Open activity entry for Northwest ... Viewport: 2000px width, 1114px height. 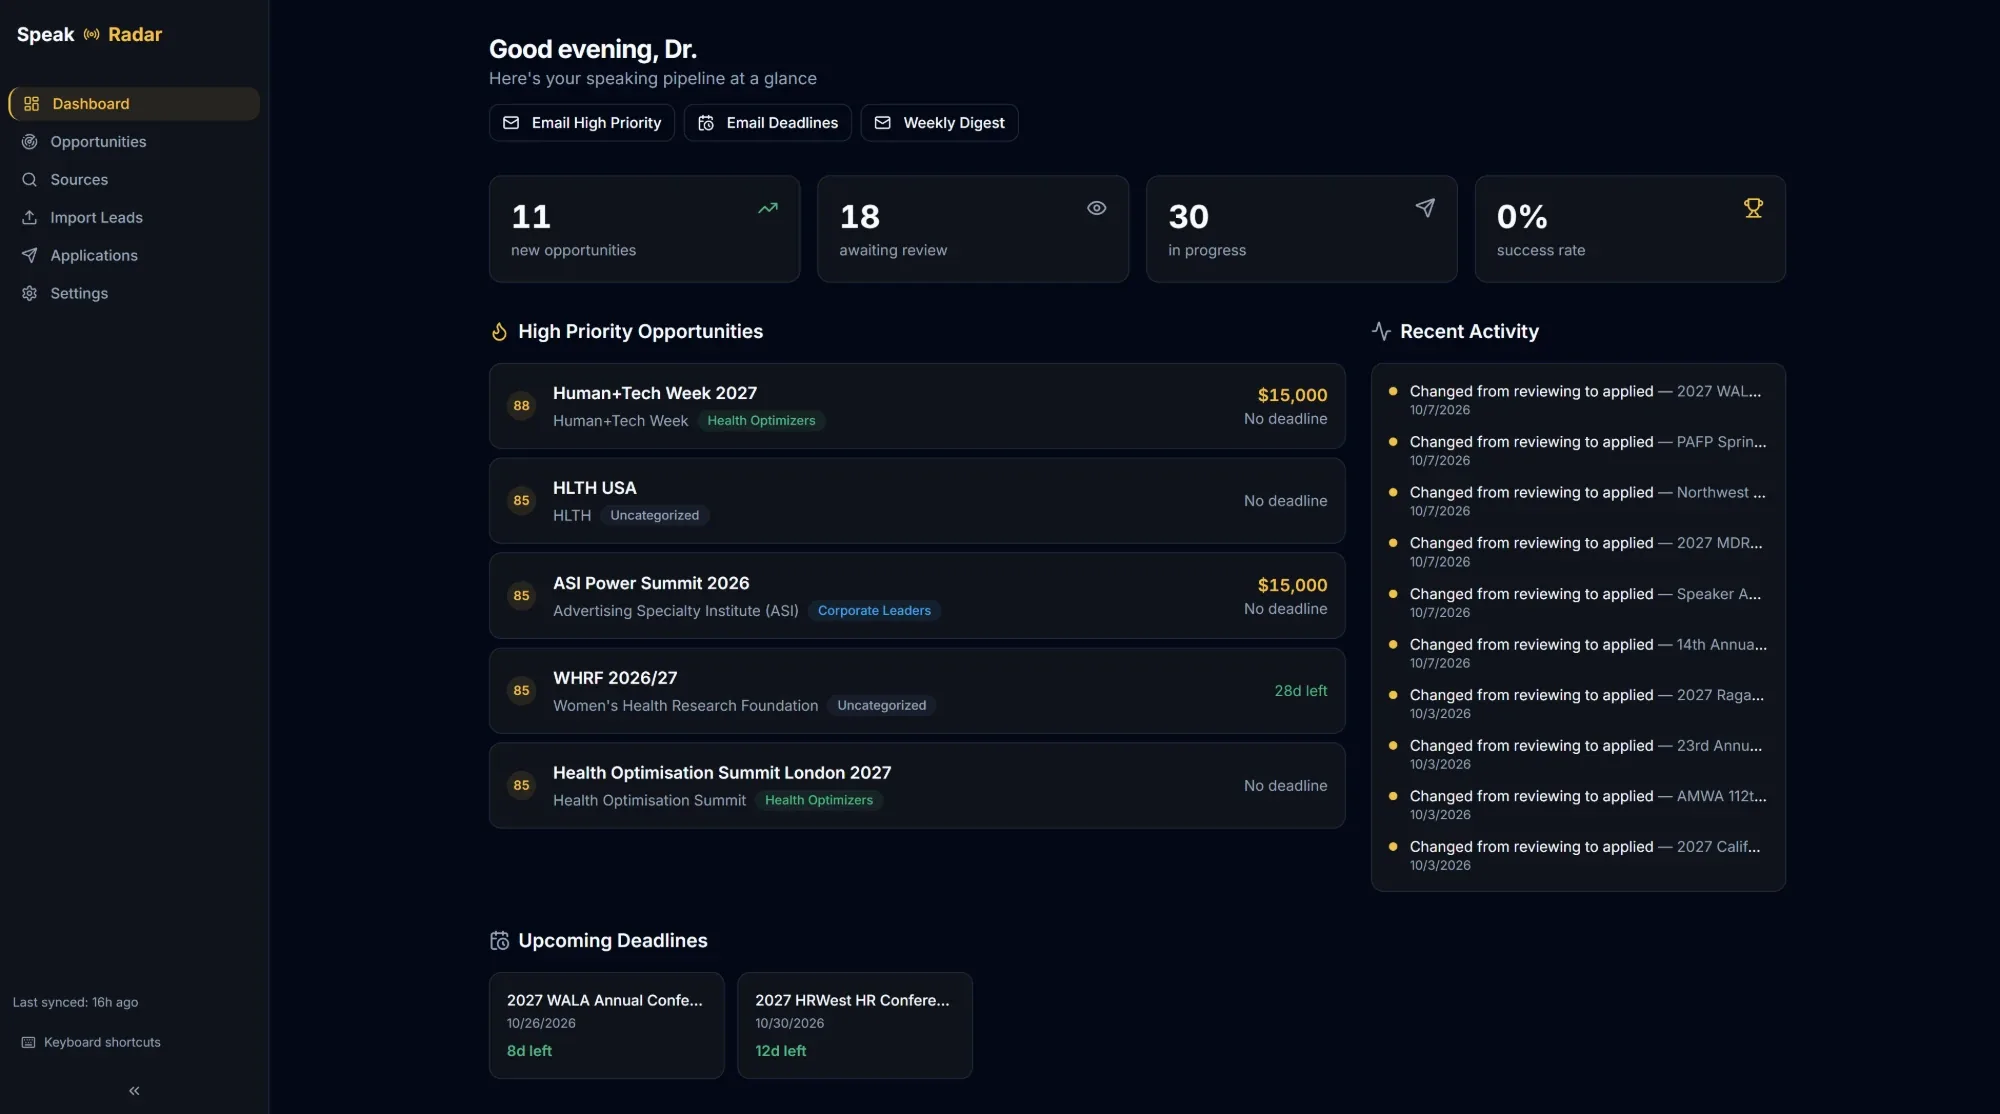(x=1578, y=501)
